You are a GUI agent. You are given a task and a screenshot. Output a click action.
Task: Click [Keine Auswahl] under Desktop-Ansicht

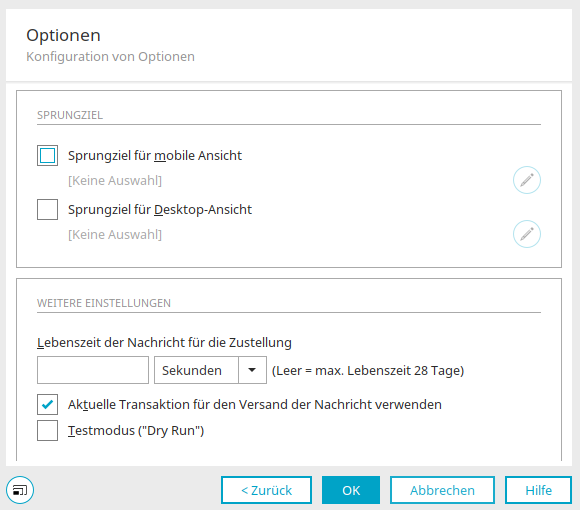115,234
